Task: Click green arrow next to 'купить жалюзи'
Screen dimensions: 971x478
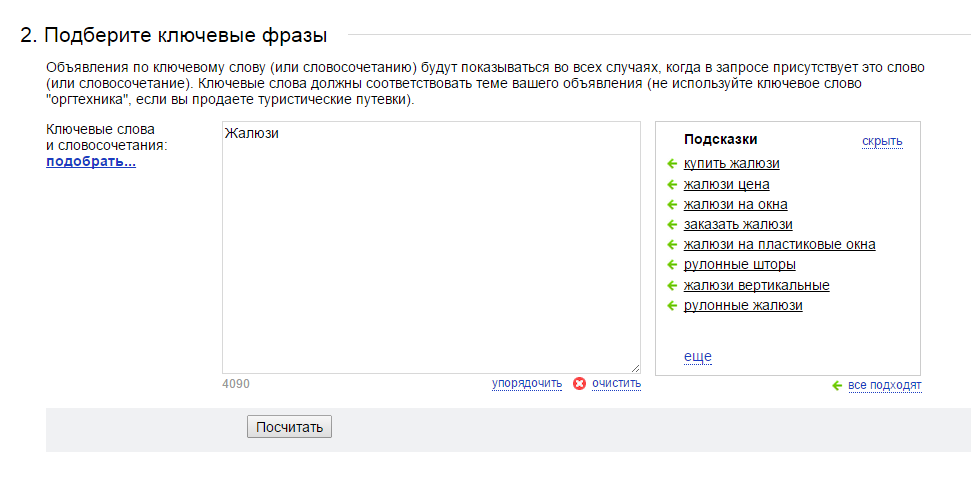Action: point(673,164)
